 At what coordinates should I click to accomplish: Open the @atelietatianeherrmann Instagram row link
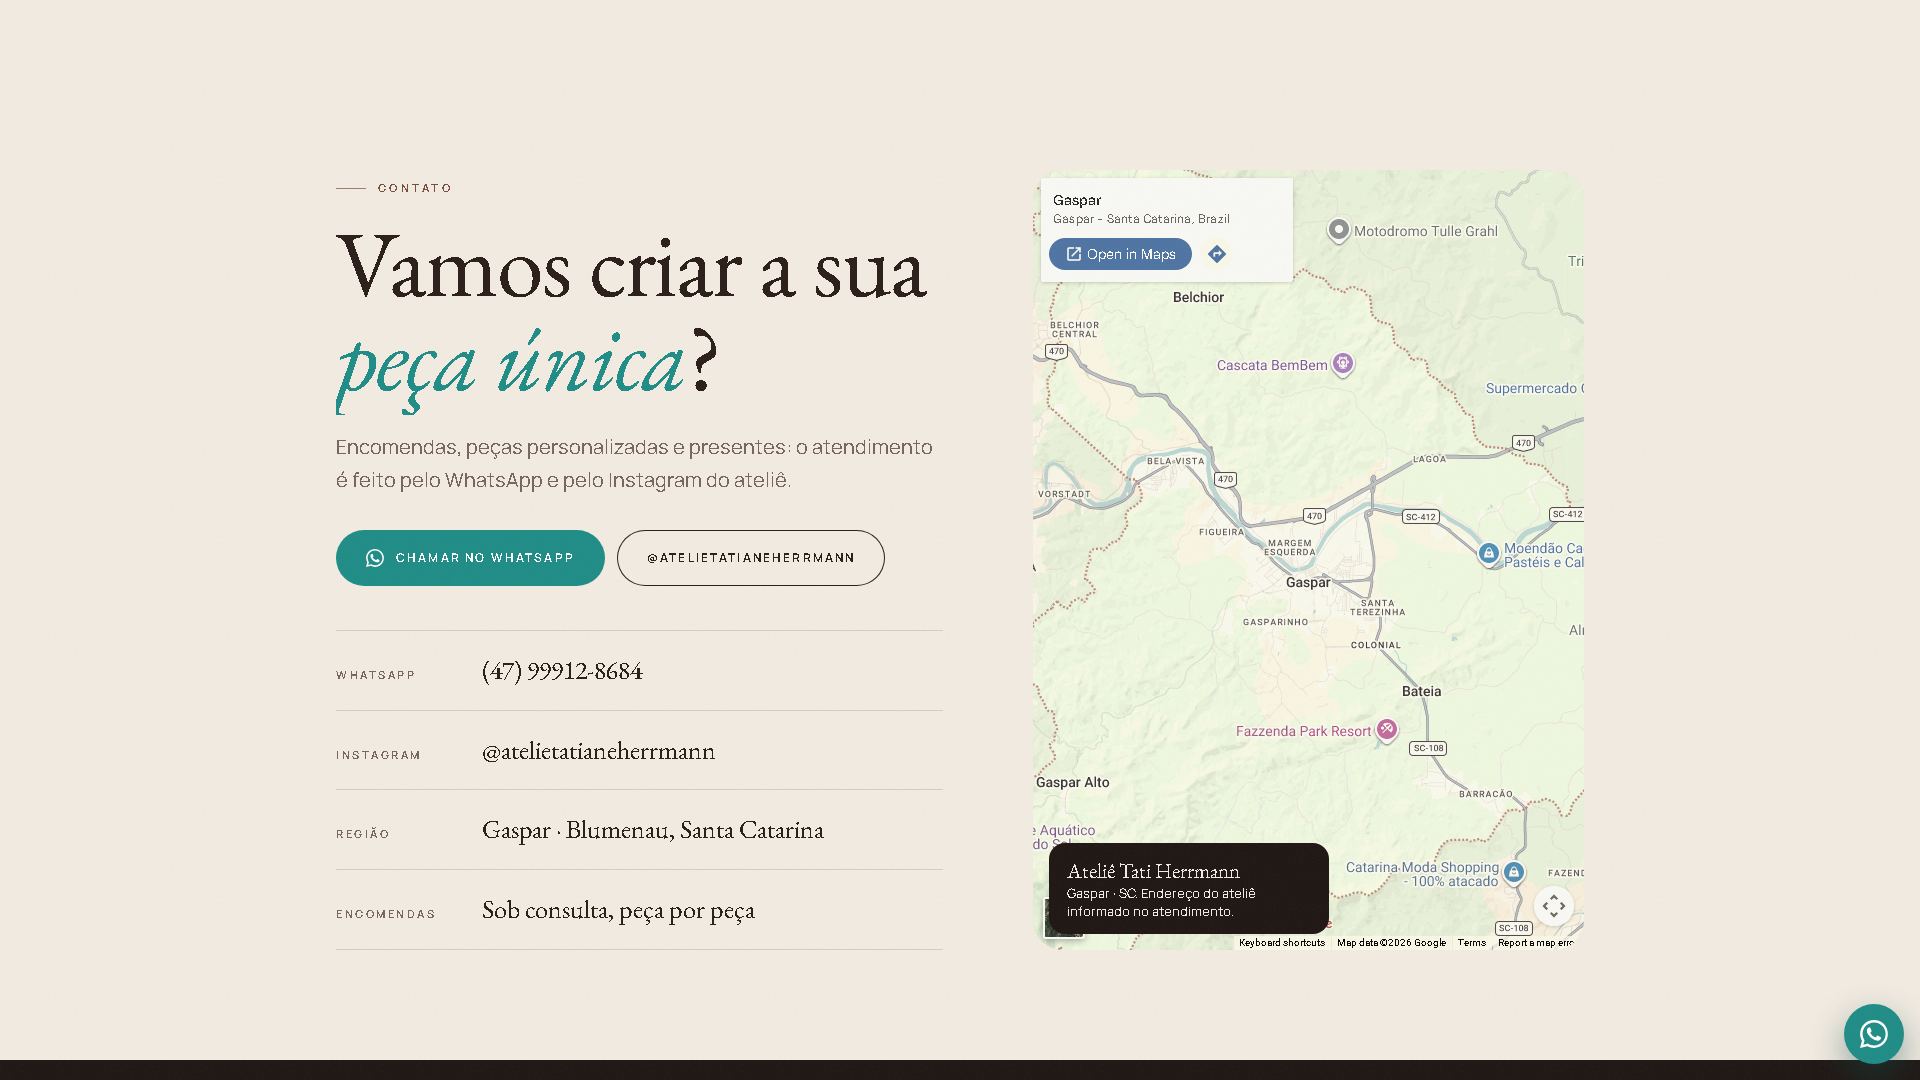598,751
